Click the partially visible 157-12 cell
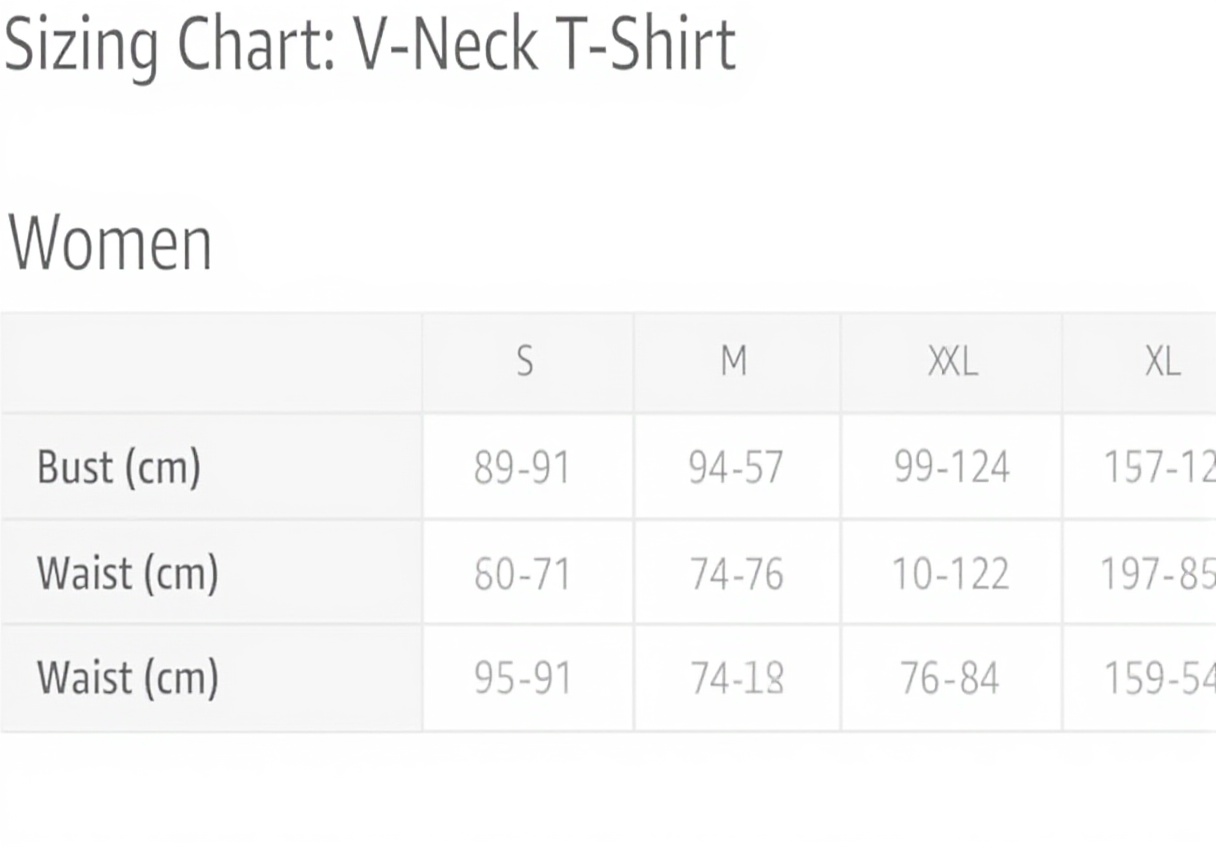 point(1158,468)
